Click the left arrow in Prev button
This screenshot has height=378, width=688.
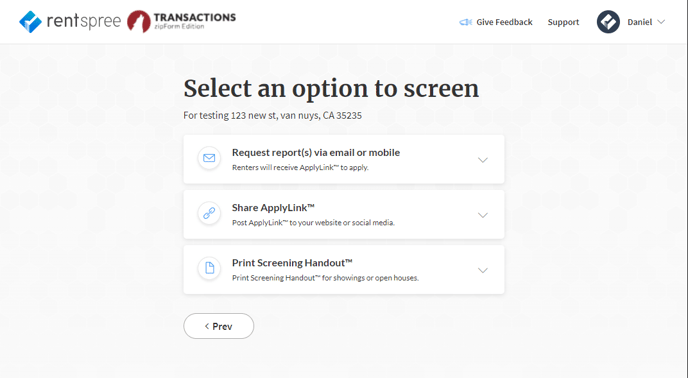pos(207,326)
